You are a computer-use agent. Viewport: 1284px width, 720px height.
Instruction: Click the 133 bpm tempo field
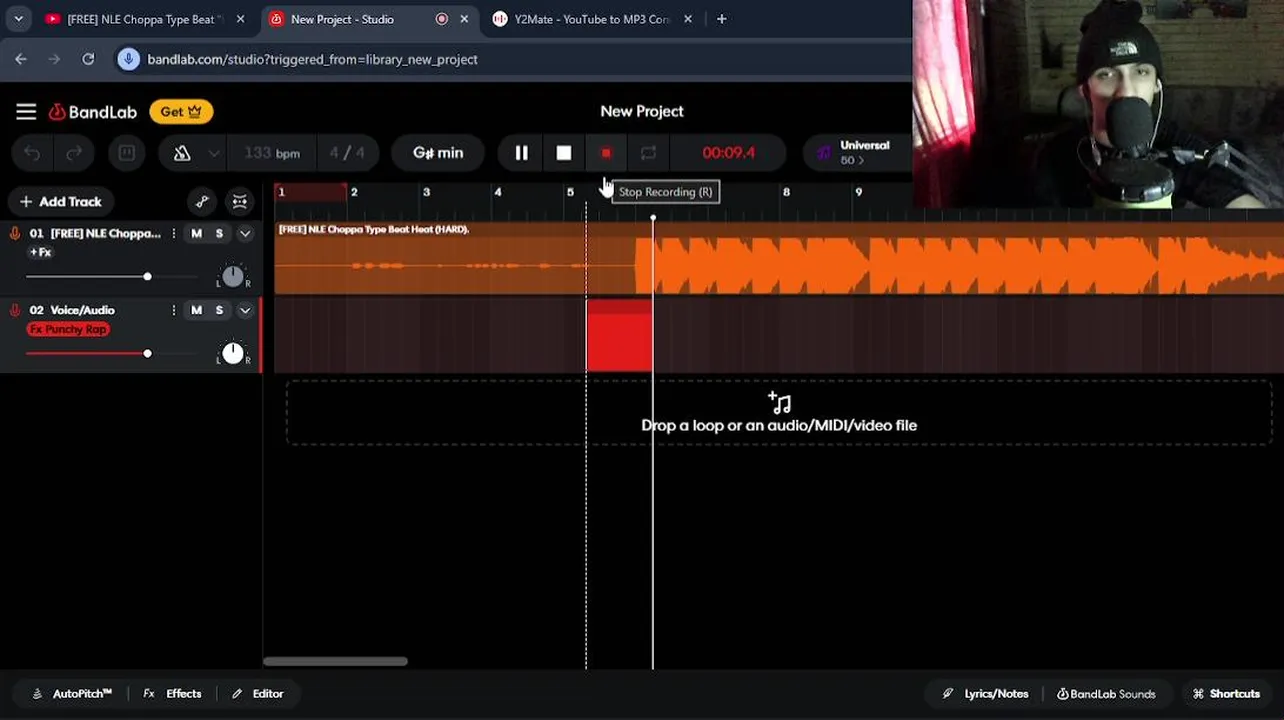coord(272,153)
